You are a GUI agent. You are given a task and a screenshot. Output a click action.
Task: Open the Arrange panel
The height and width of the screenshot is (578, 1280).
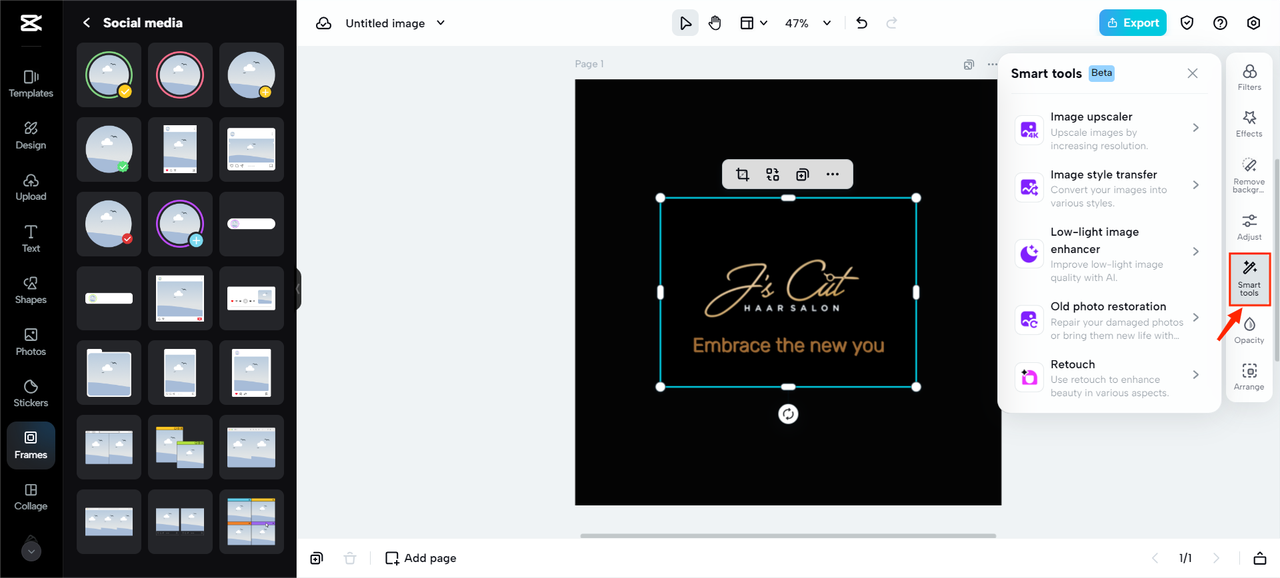(x=1249, y=377)
